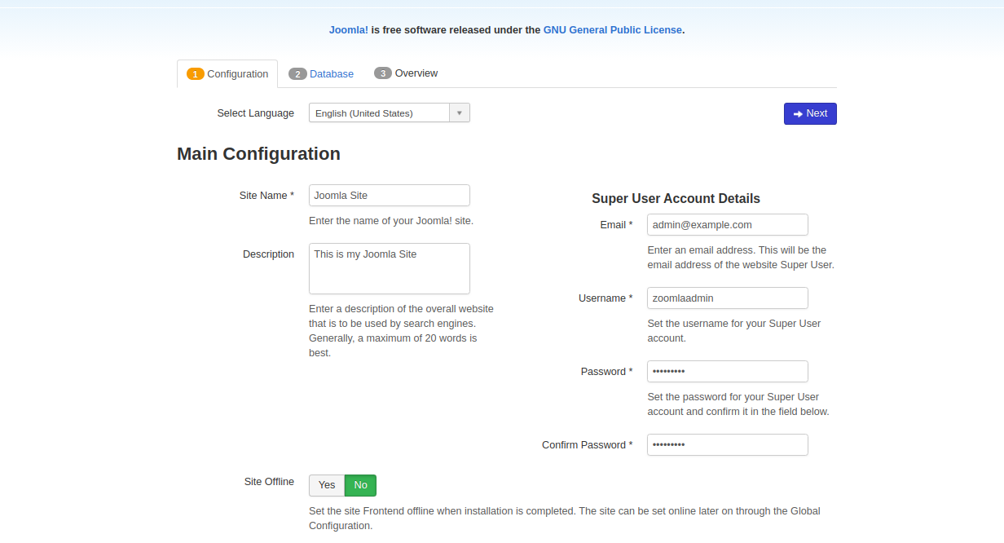Click the Site Name * label
1004x543 pixels.
(266, 196)
